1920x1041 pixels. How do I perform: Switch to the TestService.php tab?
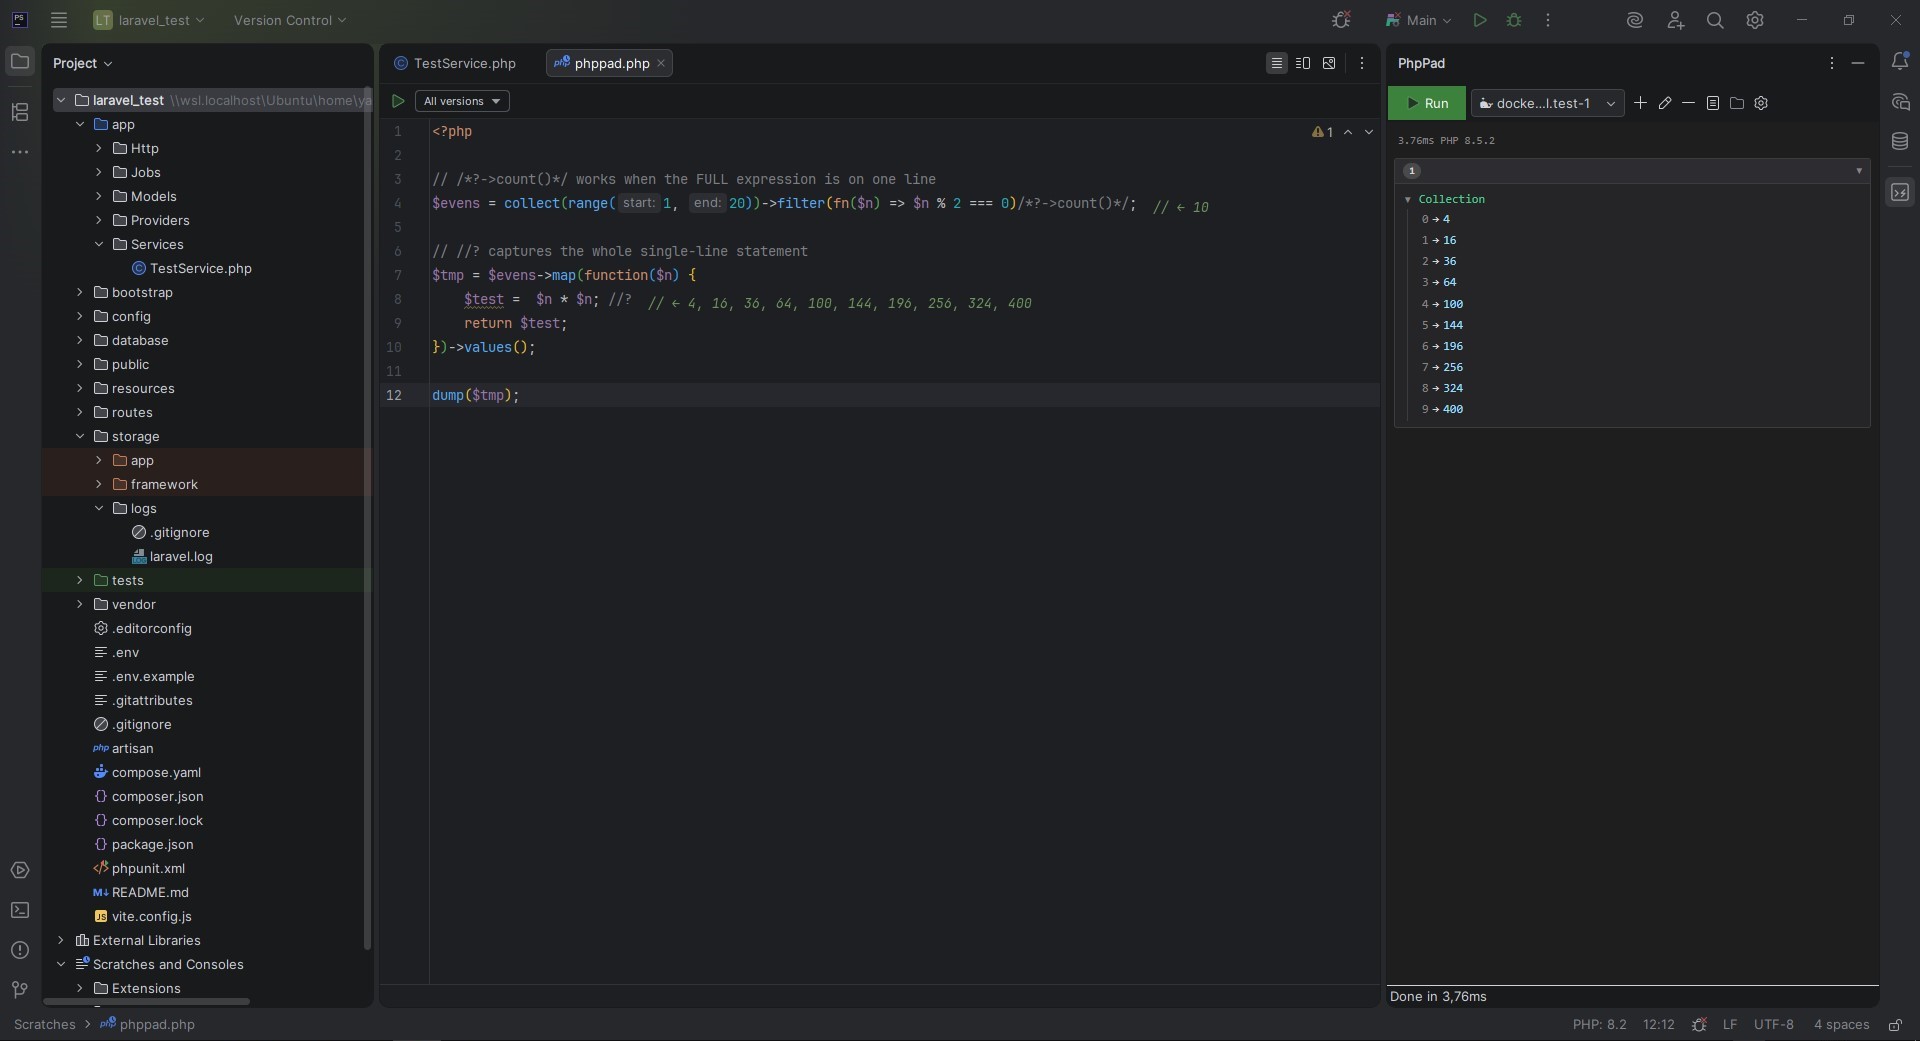tap(464, 63)
